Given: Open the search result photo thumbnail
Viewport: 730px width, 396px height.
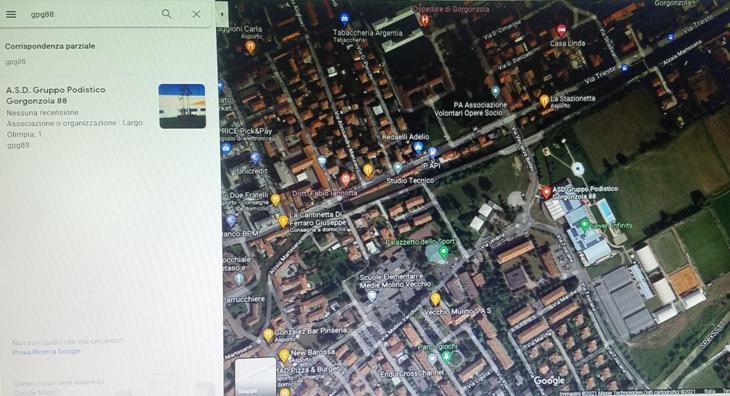Looking at the screenshot, I should point(182,106).
